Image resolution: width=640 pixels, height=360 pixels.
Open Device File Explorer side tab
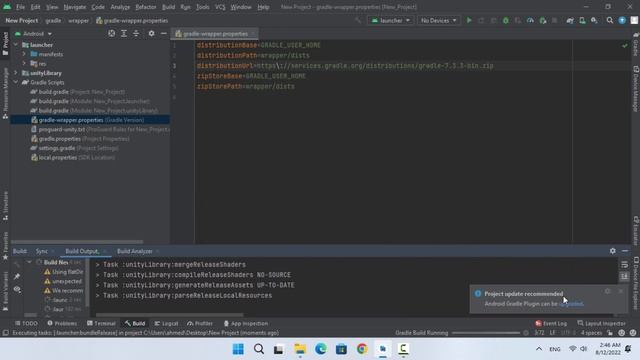[636, 283]
